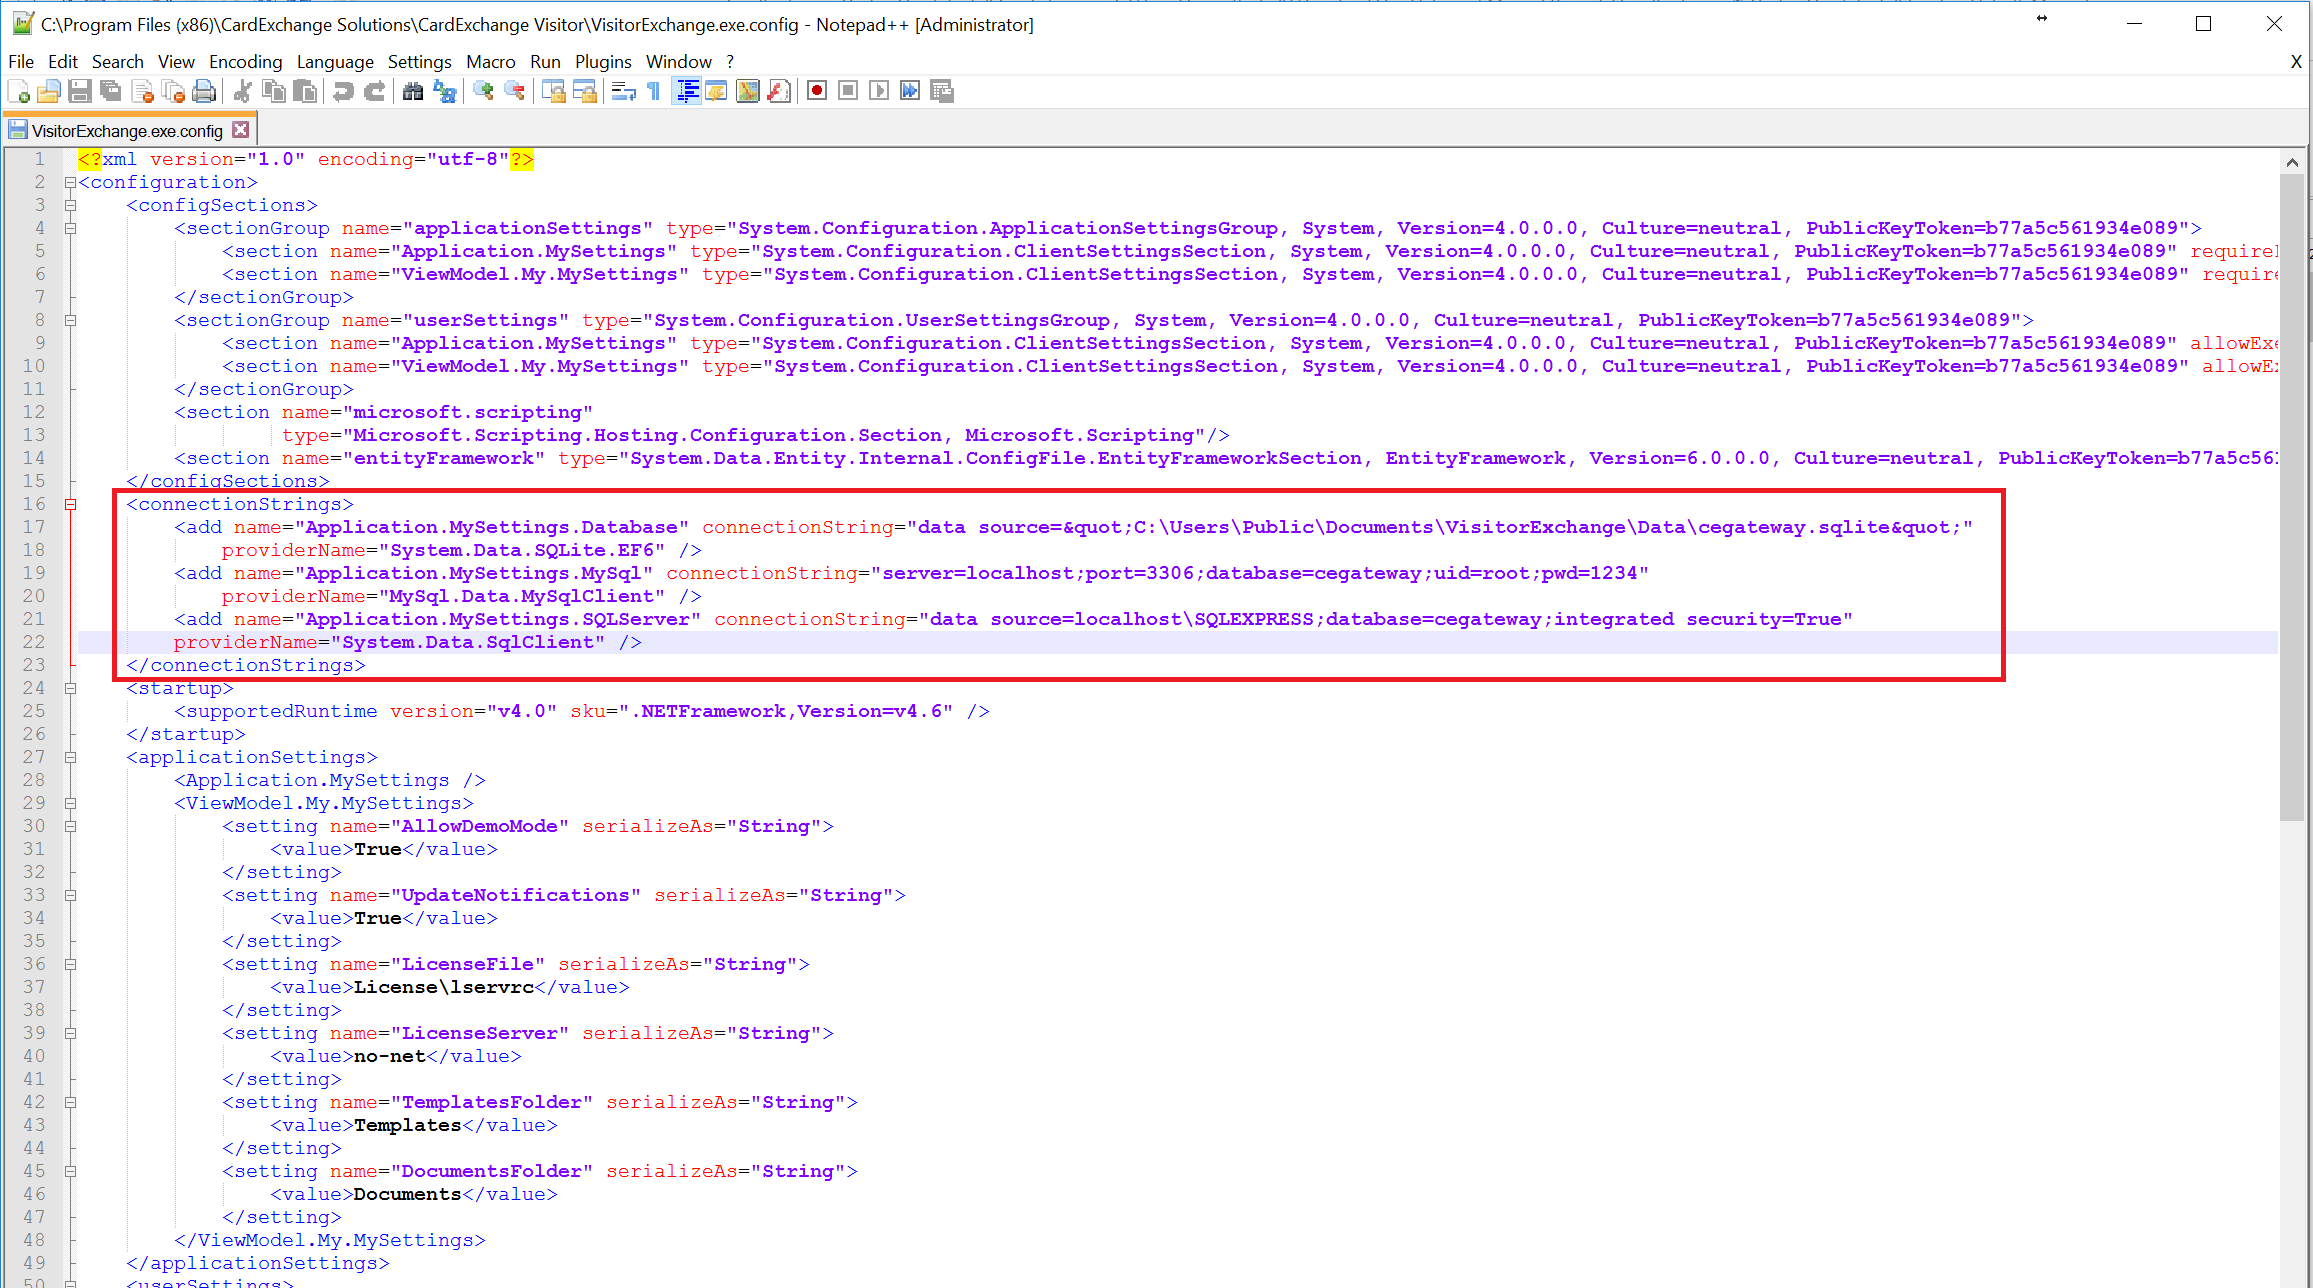The width and height of the screenshot is (2313, 1288).
Task: Print the file with printer icon
Action: [204, 92]
